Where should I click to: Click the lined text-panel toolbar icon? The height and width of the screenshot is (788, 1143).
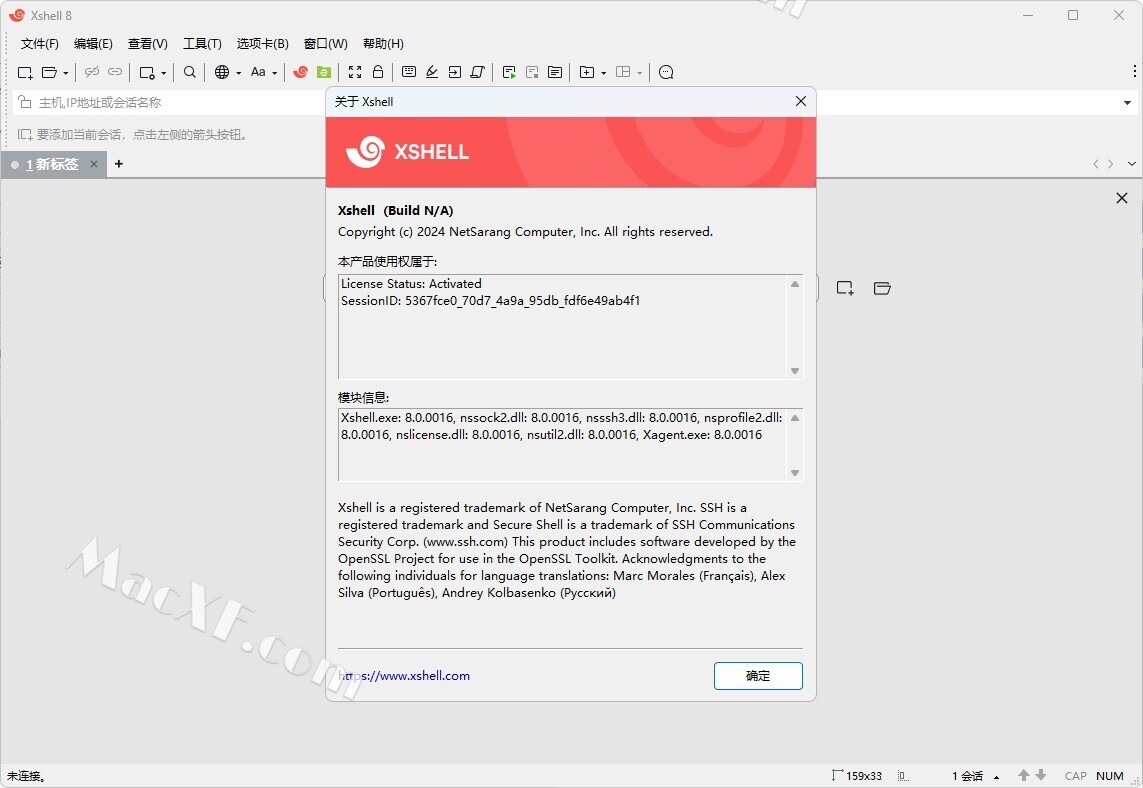click(x=555, y=72)
